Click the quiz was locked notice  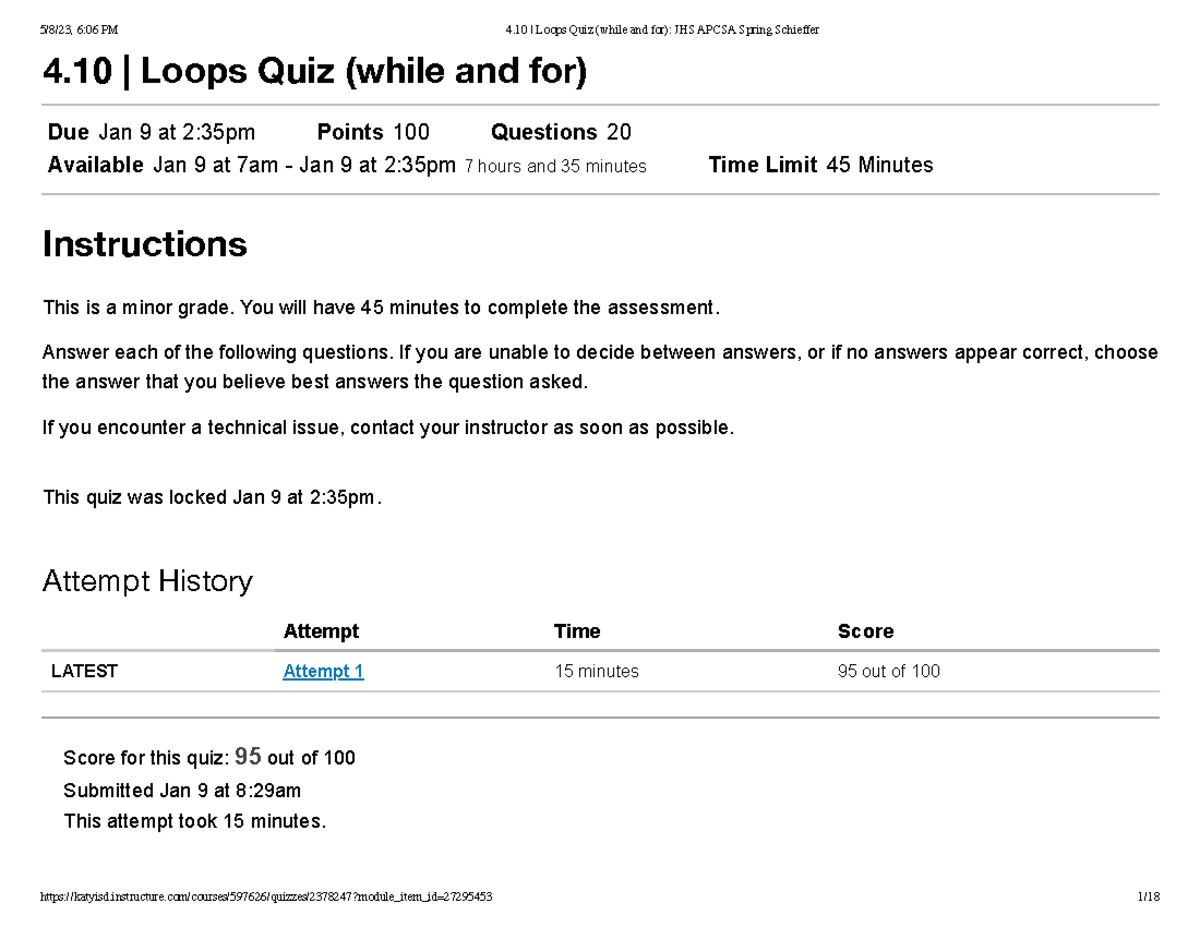pyautogui.click(x=212, y=497)
